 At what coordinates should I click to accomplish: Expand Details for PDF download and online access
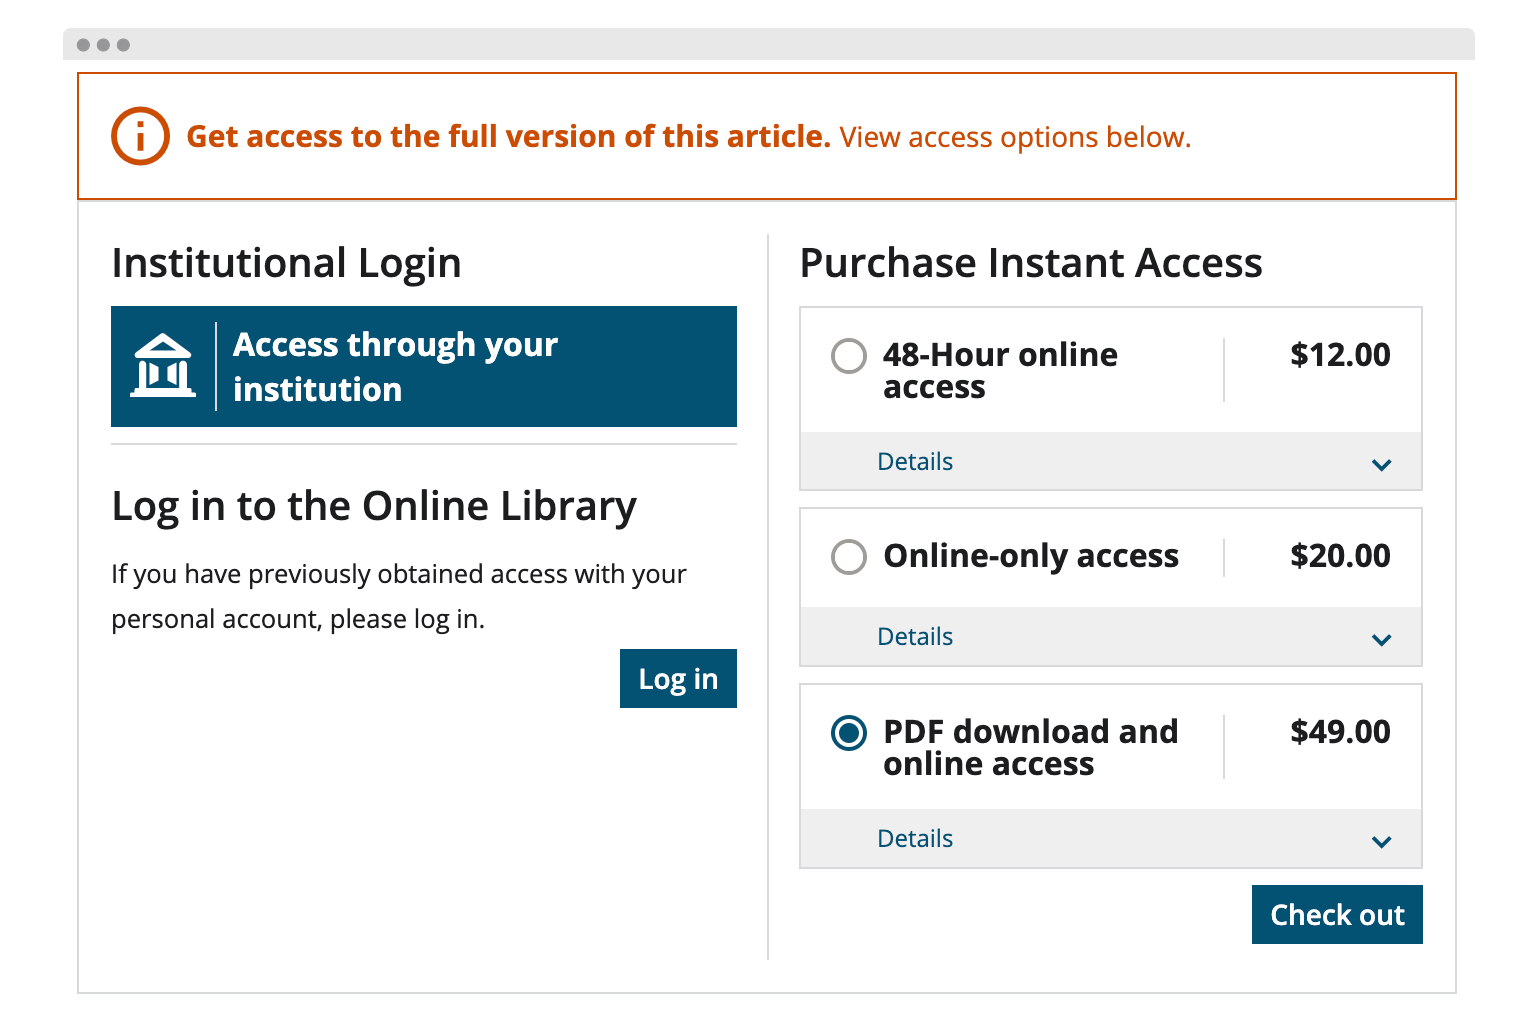[914, 838]
